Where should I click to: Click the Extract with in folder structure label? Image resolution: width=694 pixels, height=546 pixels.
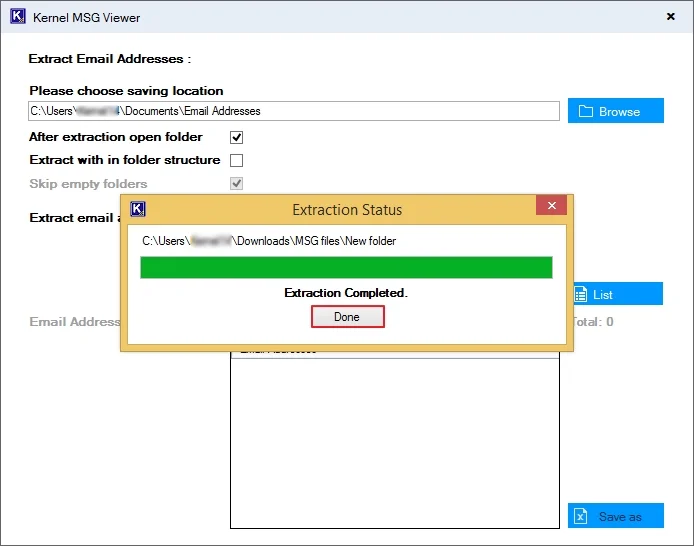125,160
